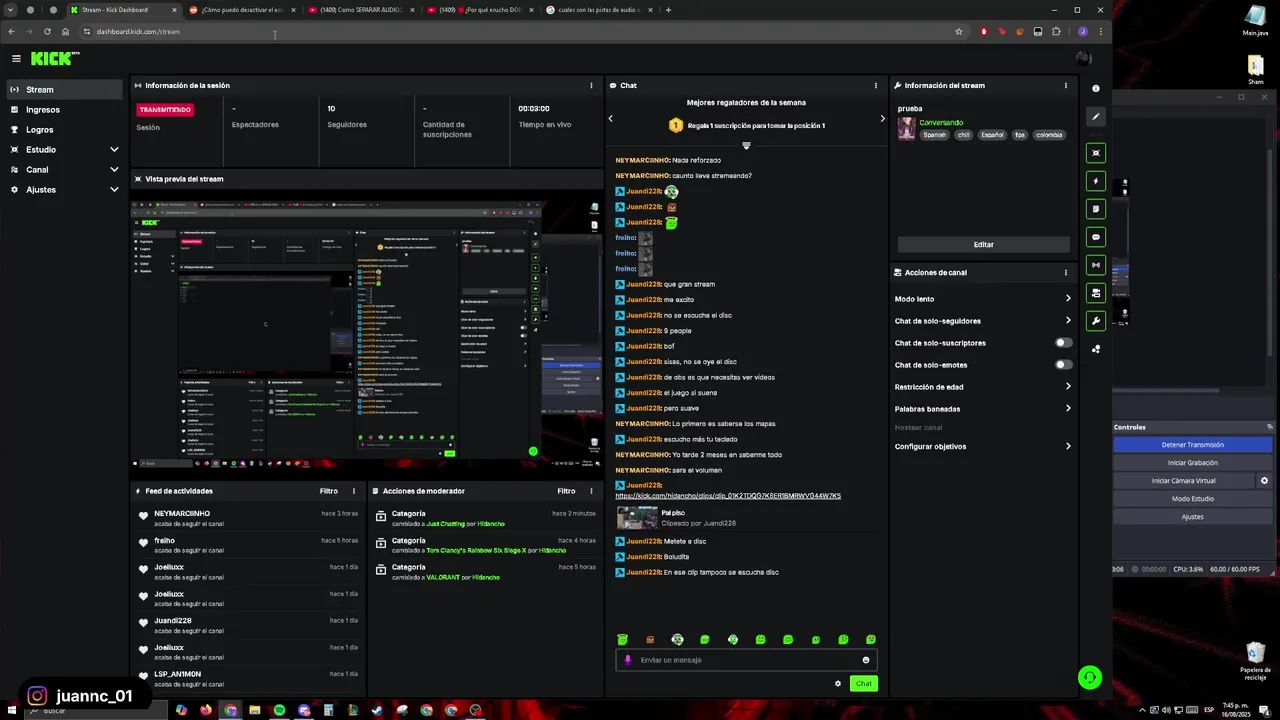Click the pencil edit icon in right rail
Viewport: 1280px width, 720px height.
point(1096,116)
